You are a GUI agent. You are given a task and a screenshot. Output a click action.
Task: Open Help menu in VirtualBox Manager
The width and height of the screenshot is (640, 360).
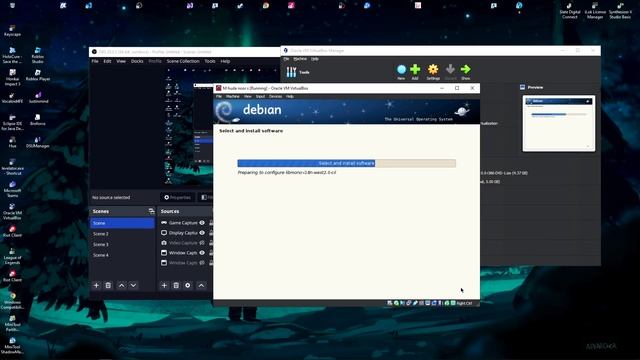pos(315,59)
